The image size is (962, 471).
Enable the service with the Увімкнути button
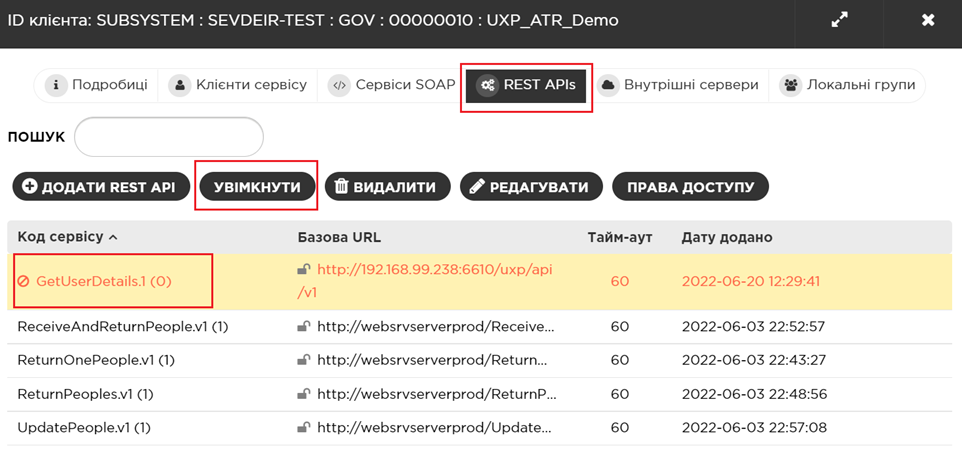click(257, 187)
